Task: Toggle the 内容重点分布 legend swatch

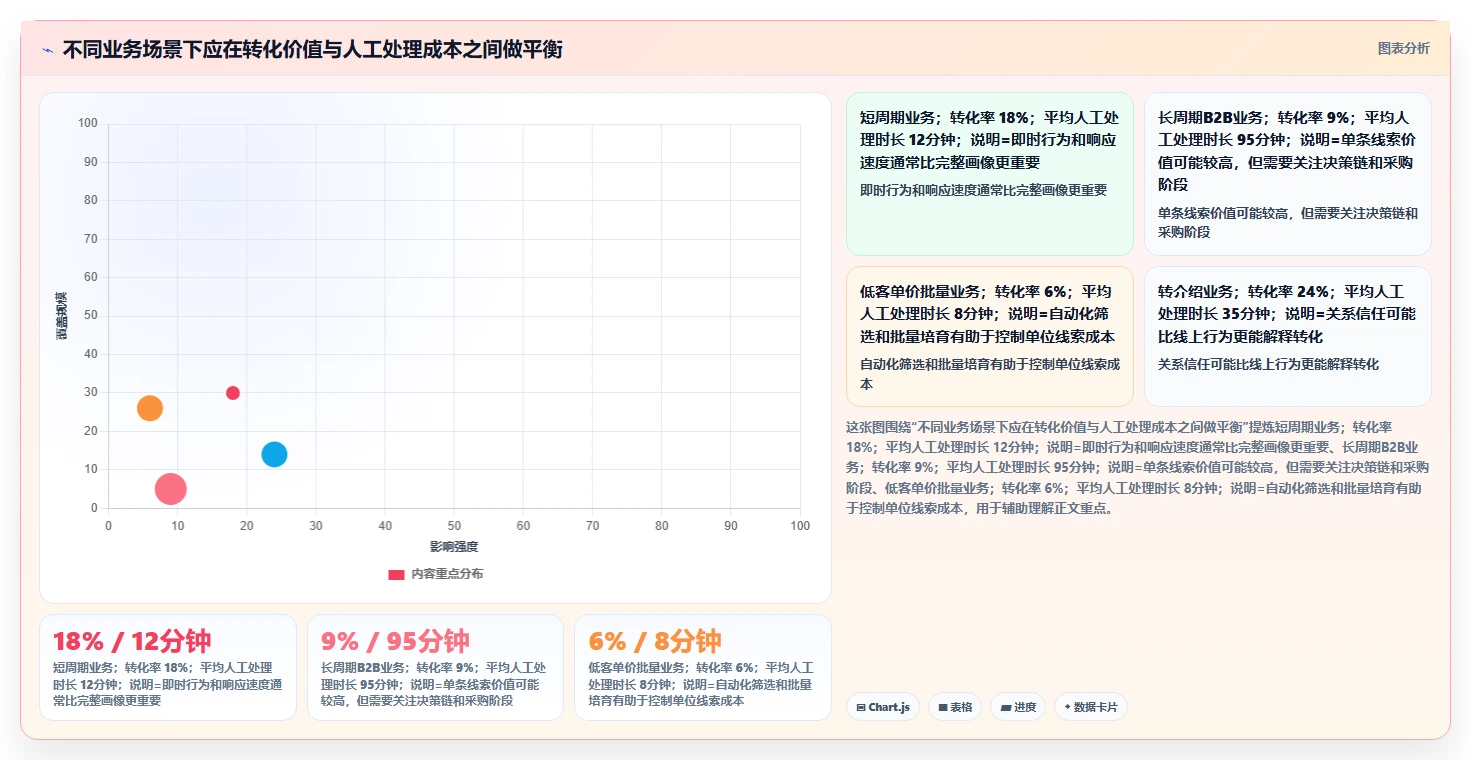Action: [x=396, y=574]
